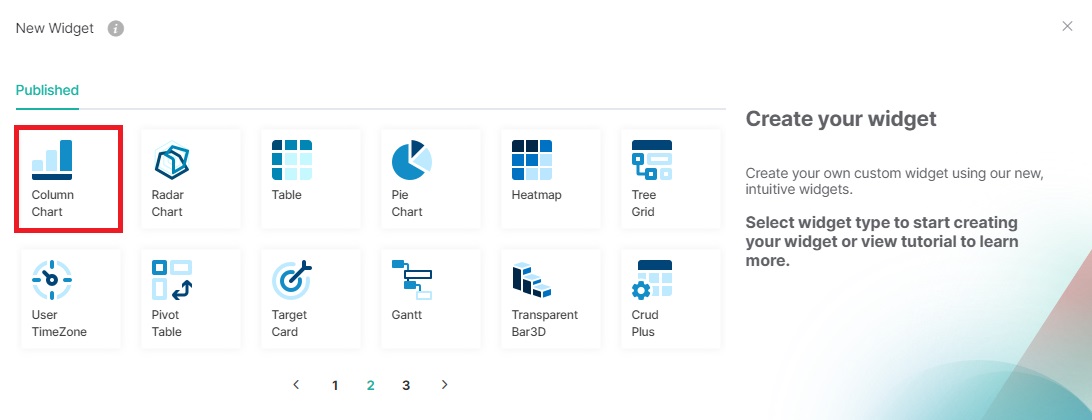Select the Tree Grid widget
This screenshot has width=1092, height=420.
pos(671,178)
